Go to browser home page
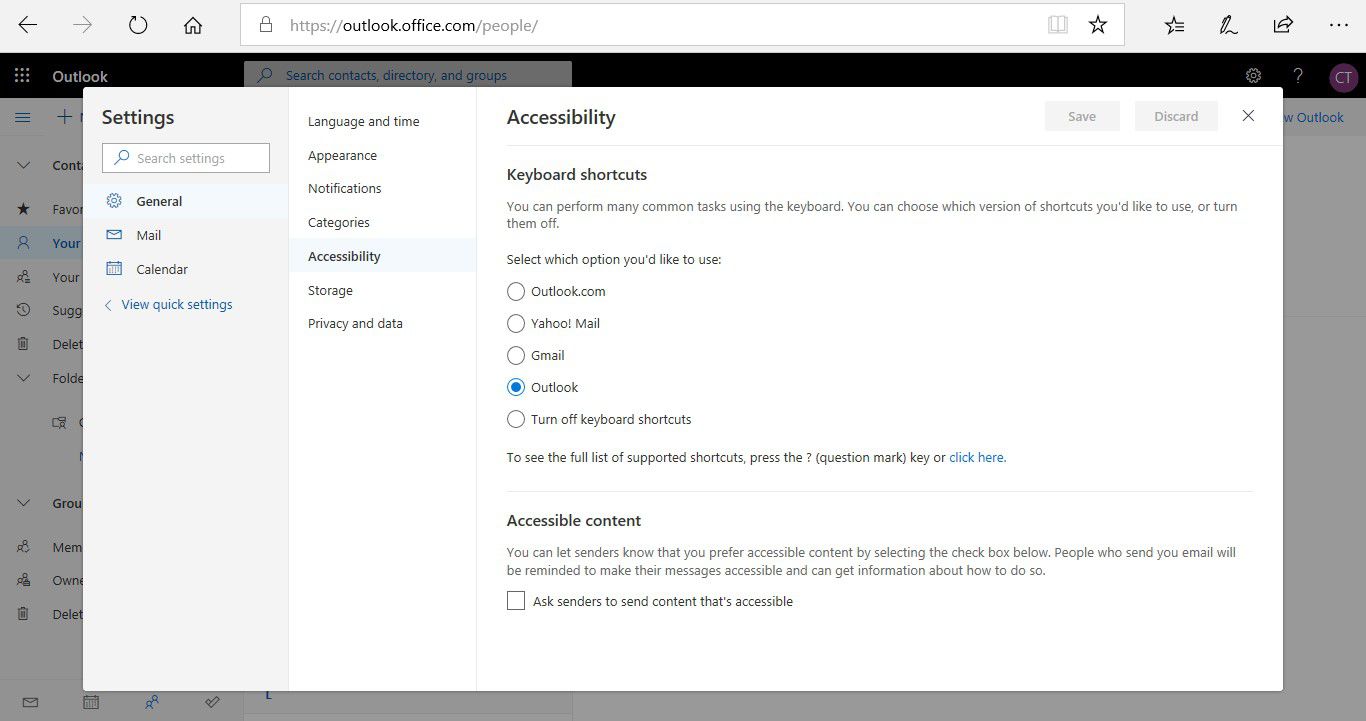 point(193,25)
